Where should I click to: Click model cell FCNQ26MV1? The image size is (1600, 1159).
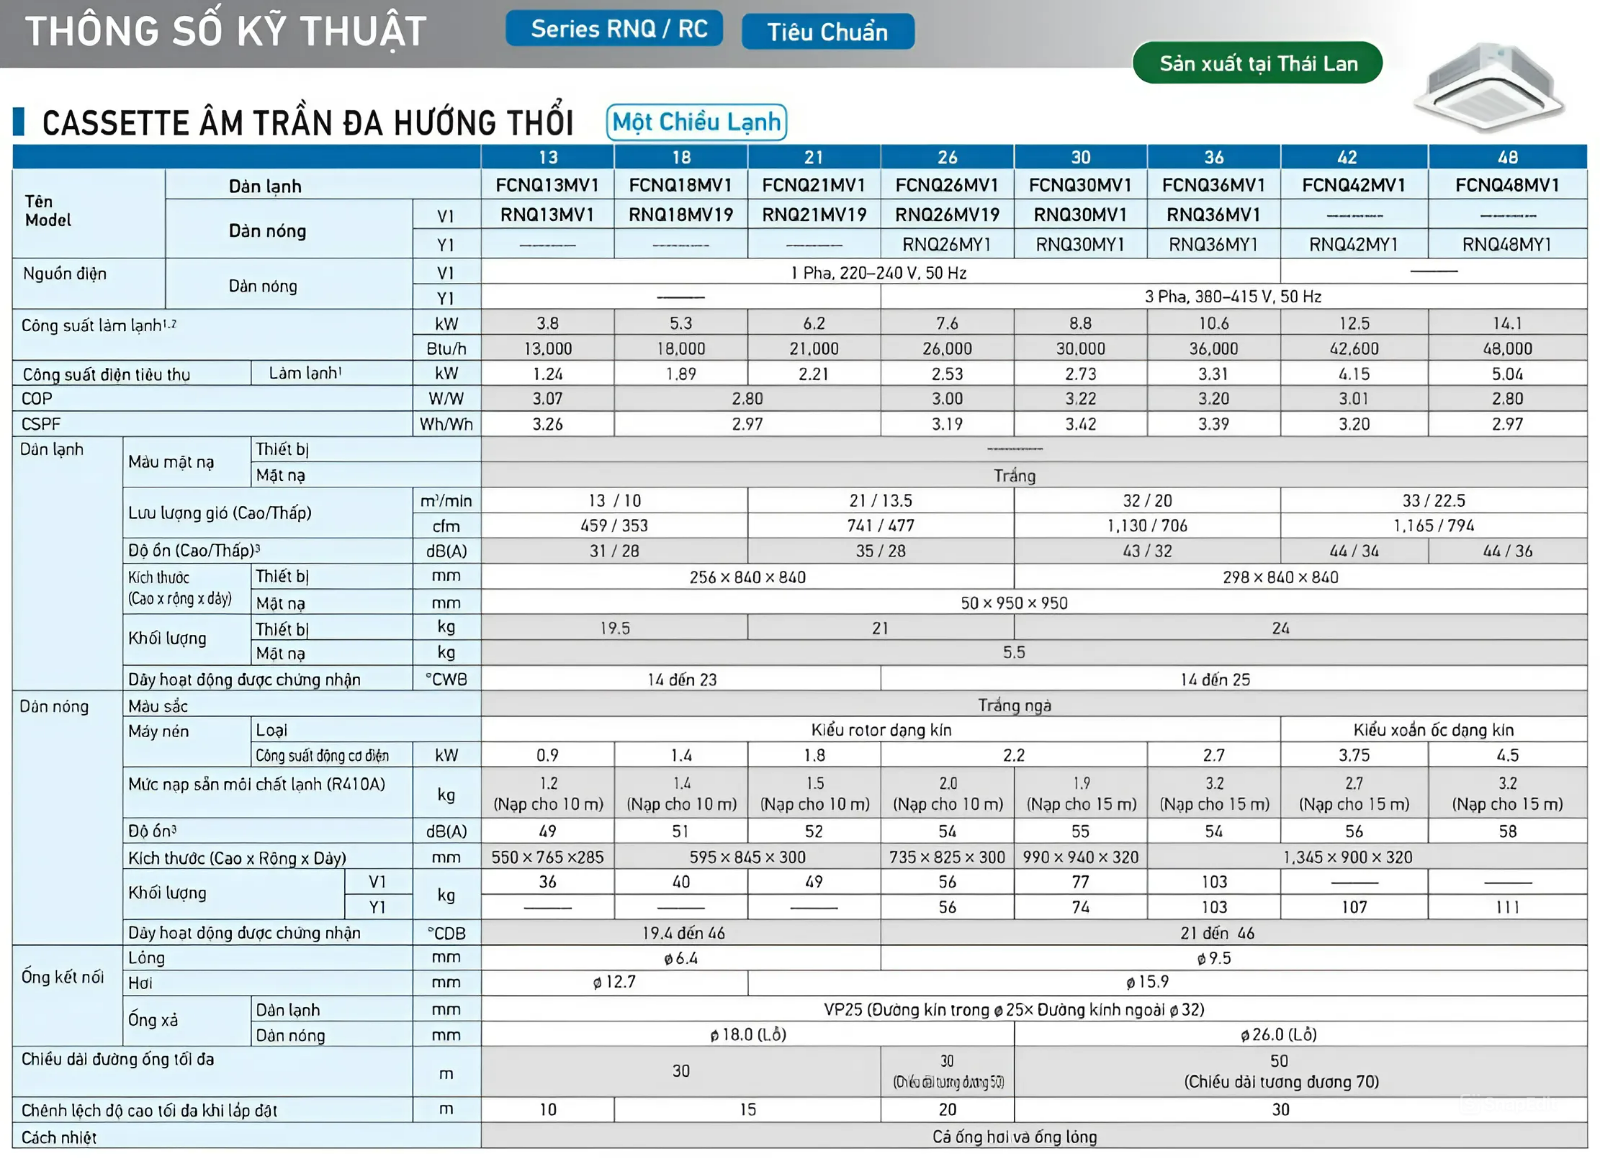(947, 185)
